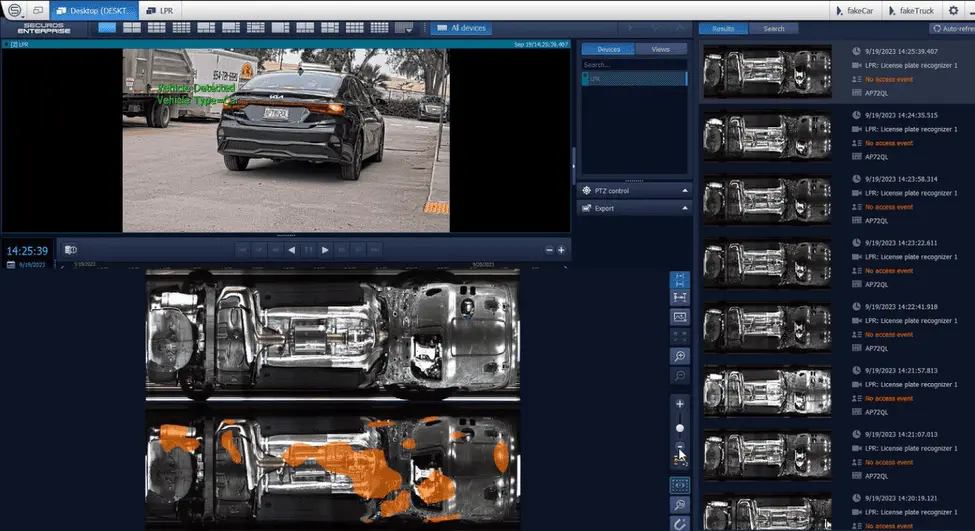
Task: Select the single-view camera layout
Action: [x=107, y=28]
